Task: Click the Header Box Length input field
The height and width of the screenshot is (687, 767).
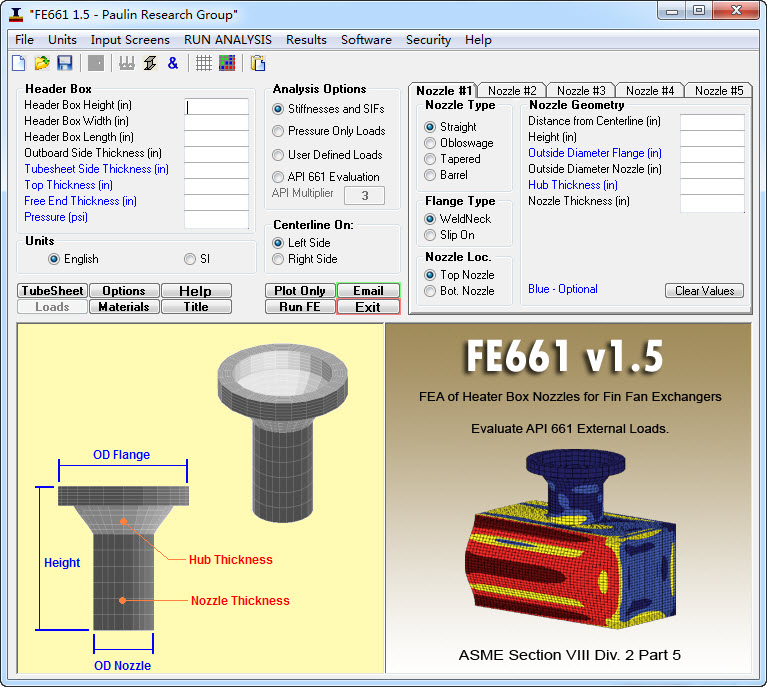Action: [217, 138]
